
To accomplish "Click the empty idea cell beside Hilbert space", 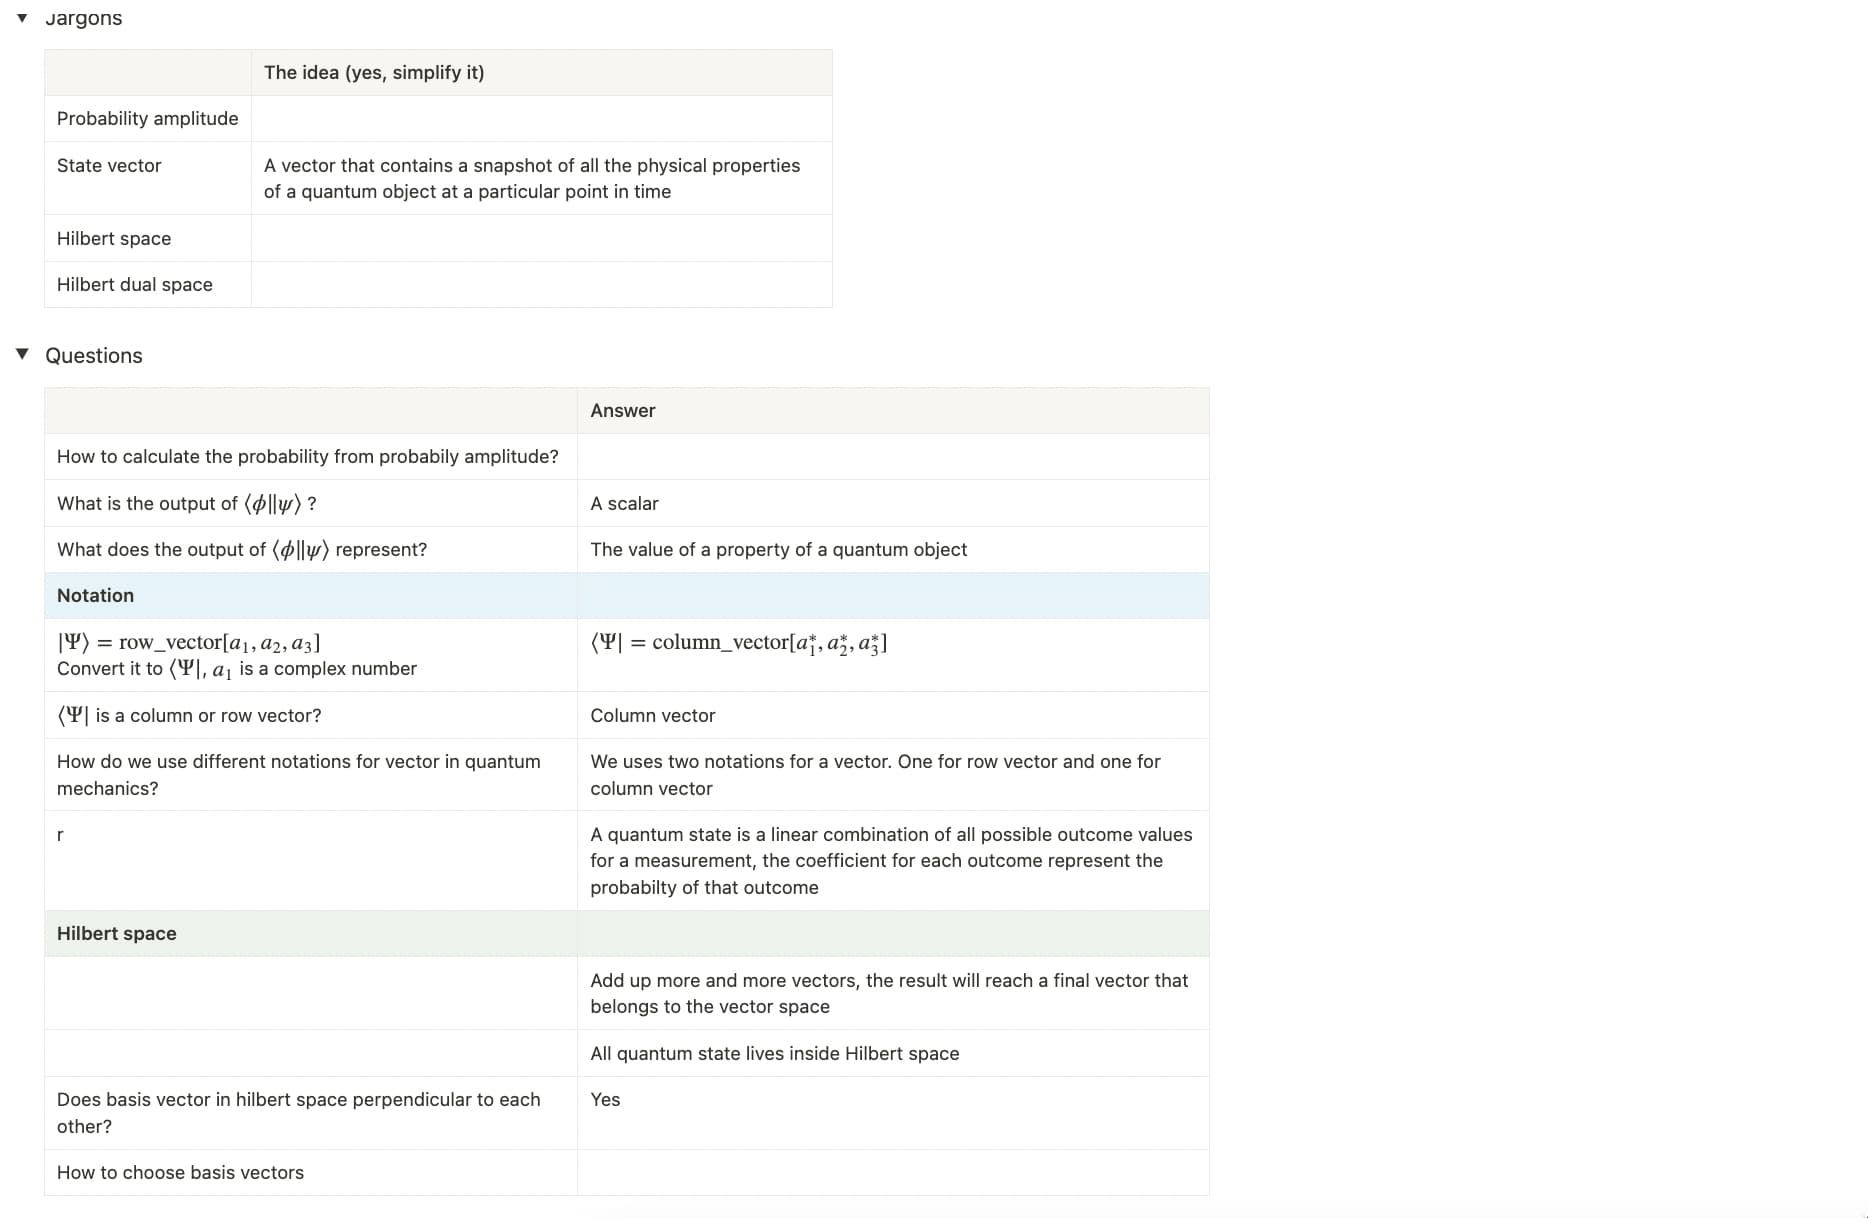I will click(541, 239).
